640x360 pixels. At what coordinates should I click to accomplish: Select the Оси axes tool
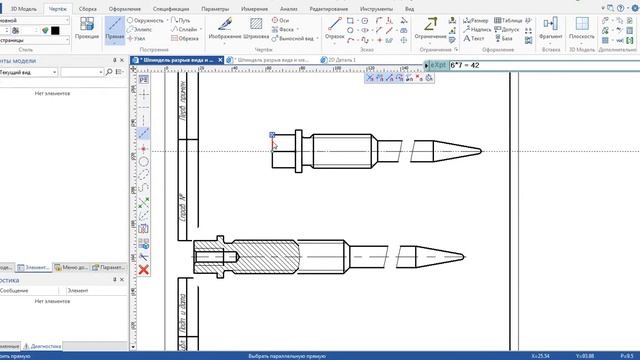click(x=280, y=20)
